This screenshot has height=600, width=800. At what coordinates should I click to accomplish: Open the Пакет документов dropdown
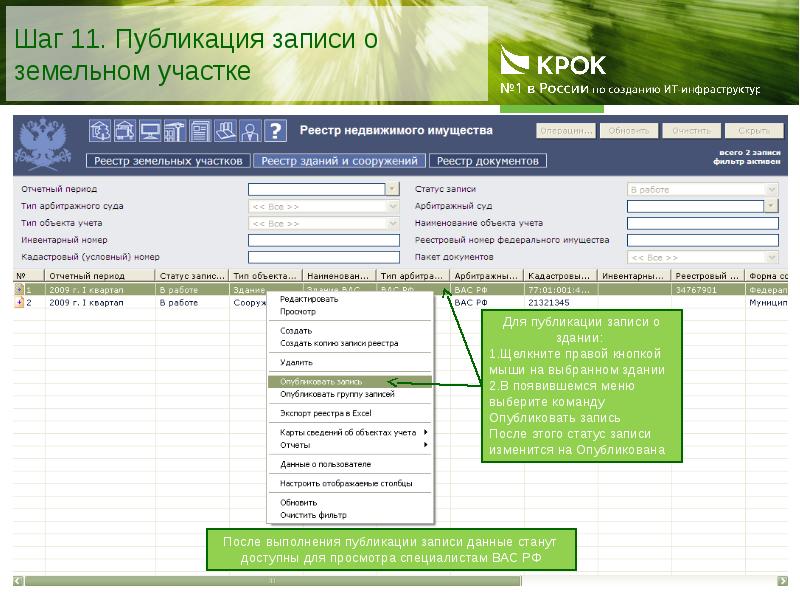(770, 257)
